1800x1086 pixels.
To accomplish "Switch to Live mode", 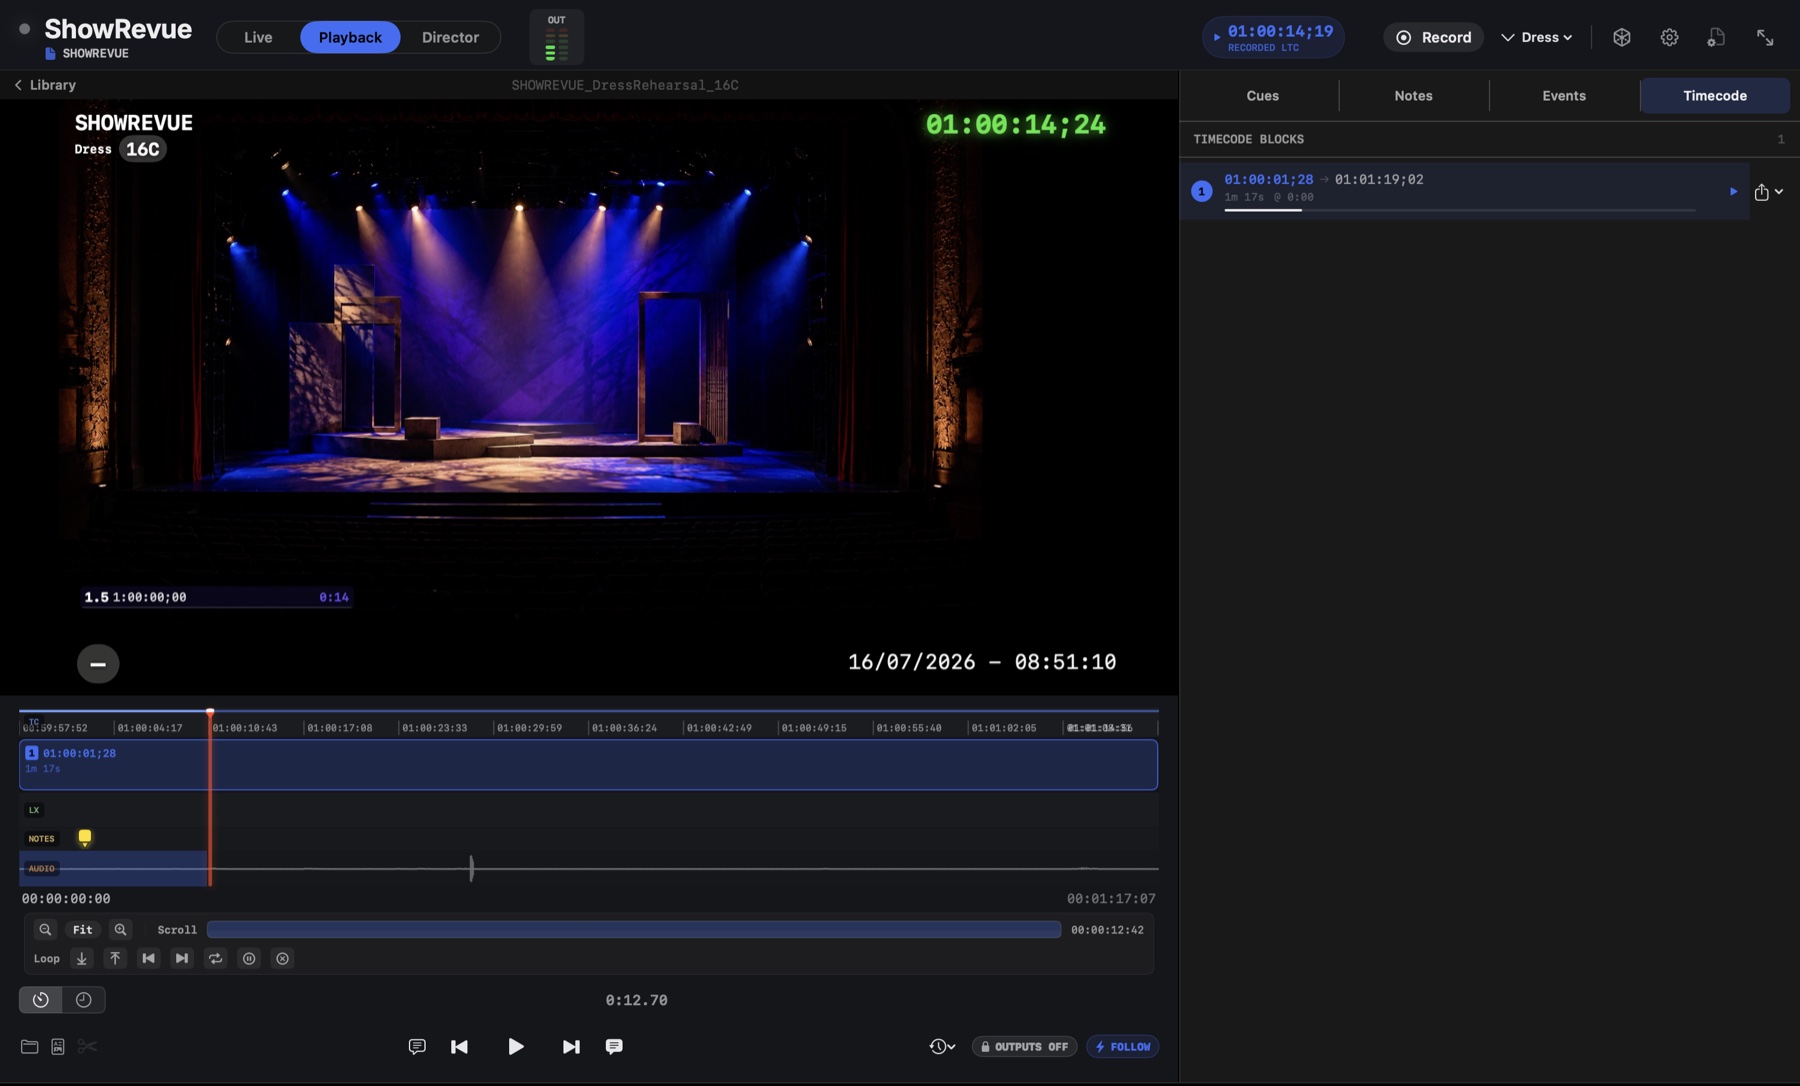I will (258, 37).
